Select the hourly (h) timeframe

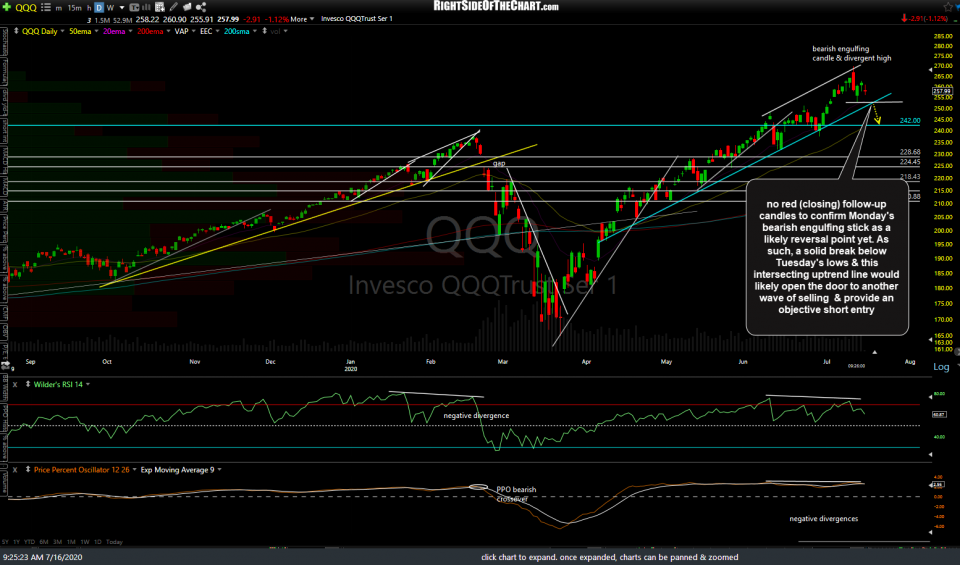click(89, 8)
